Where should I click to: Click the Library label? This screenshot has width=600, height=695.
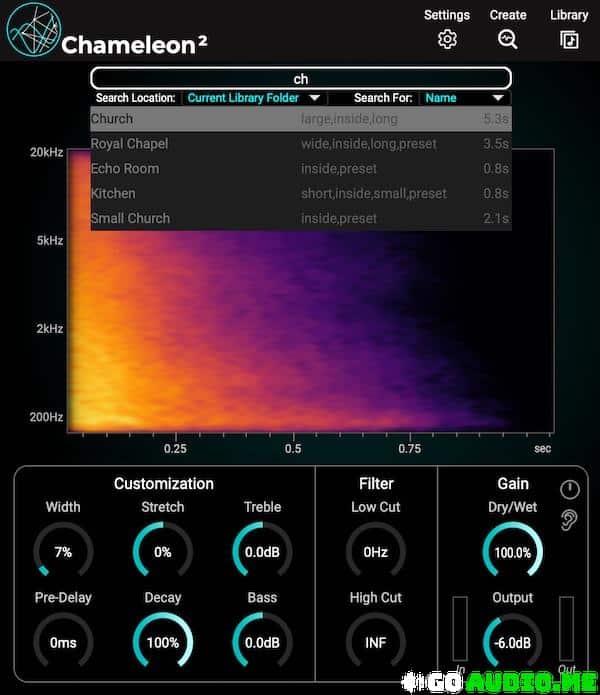[x=569, y=15]
